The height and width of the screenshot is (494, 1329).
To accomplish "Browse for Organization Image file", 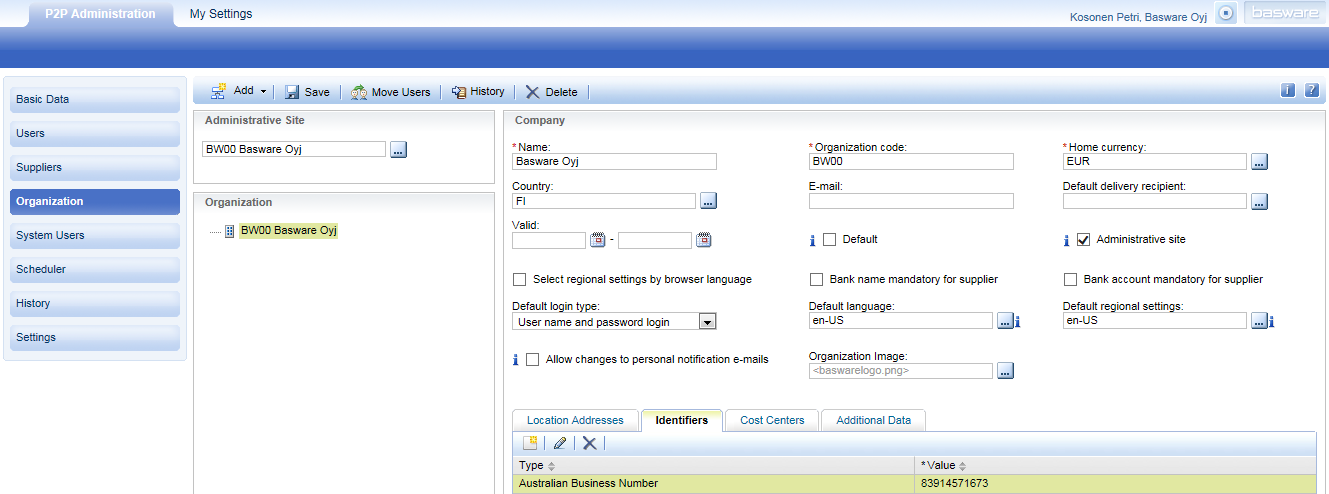I will click(x=1005, y=371).
